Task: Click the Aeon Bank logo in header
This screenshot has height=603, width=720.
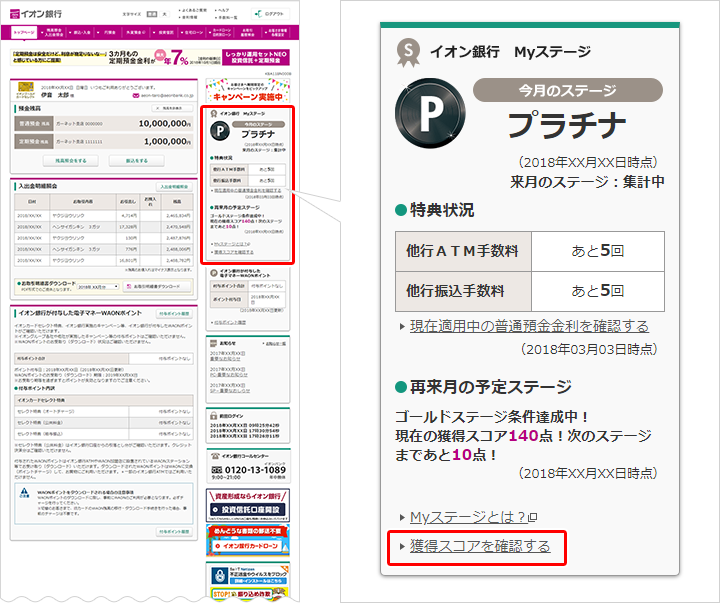Action: click(36, 14)
